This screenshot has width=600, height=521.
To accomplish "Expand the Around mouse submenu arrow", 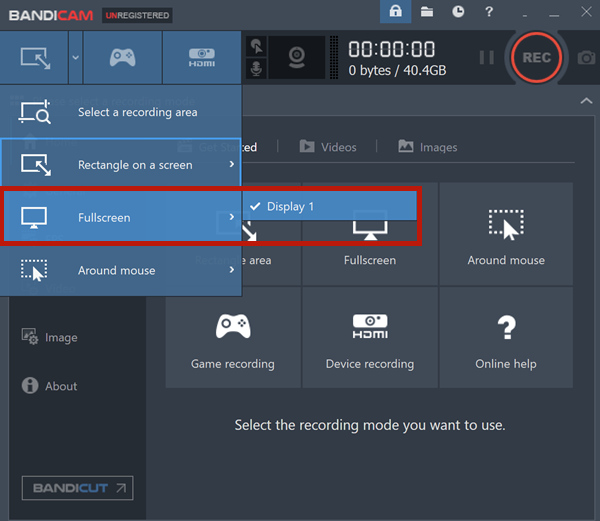I will (231, 270).
